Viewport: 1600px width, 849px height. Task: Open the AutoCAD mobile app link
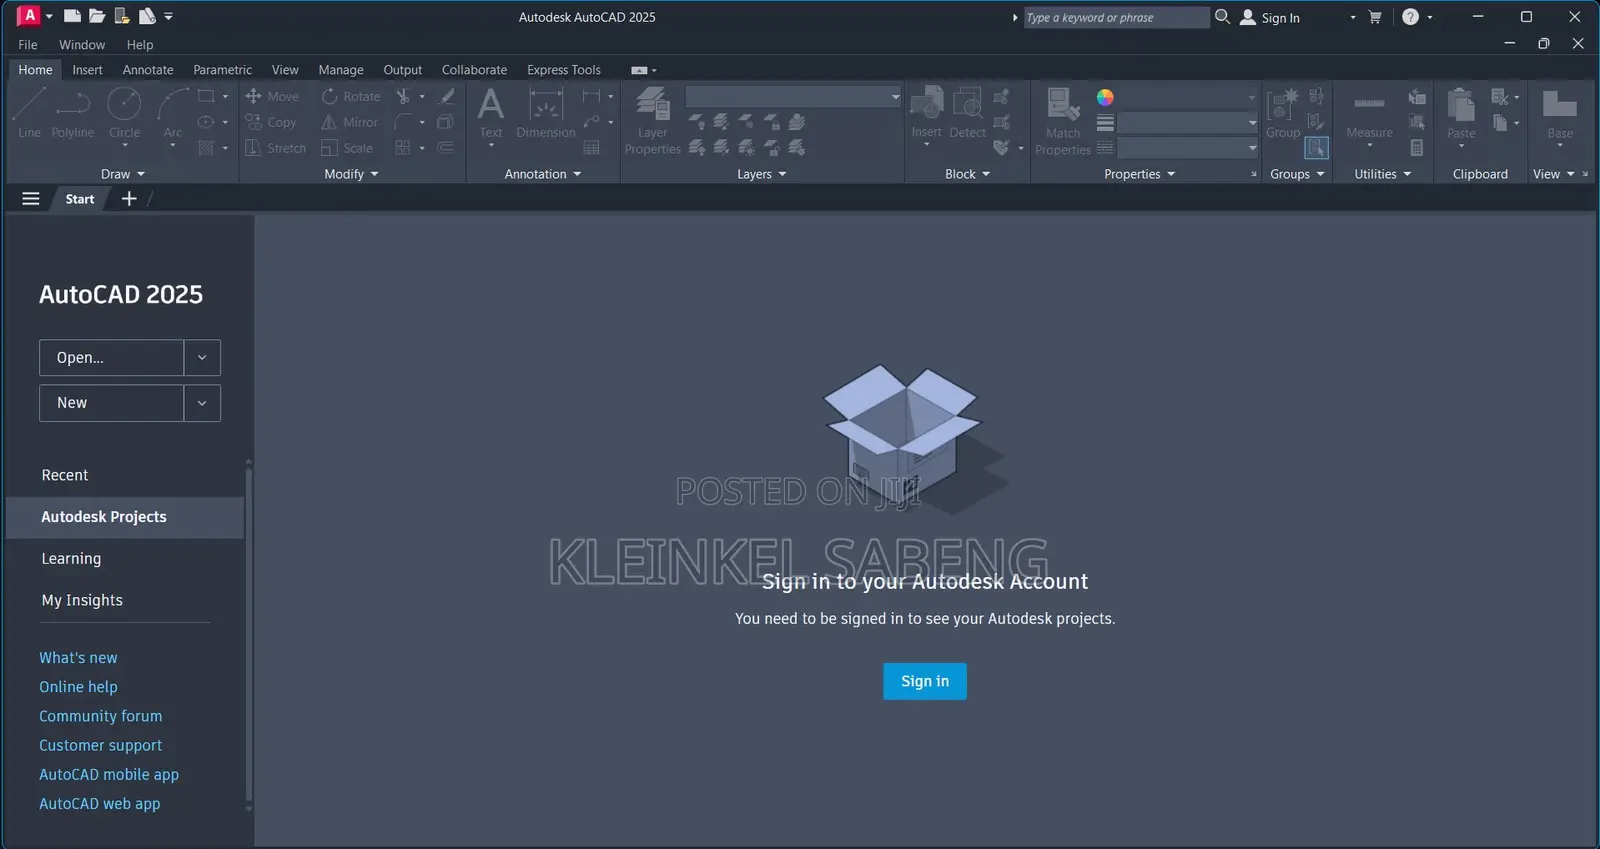pyautogui.click(x=109, y=774)
